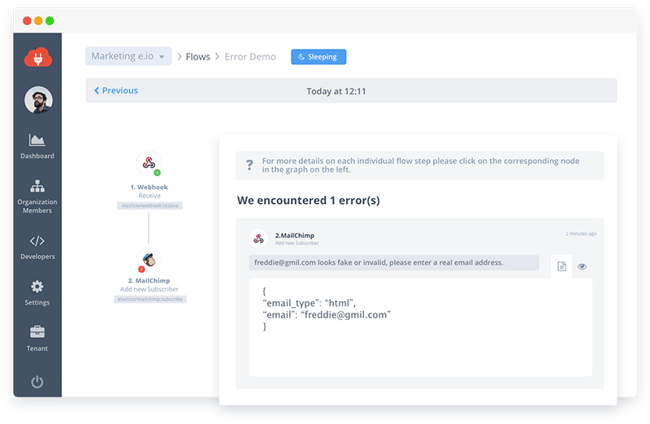The width and height of the screenshot is (650, 424).
Task: Click the red error badge on MailChimp node
Action: (x=141, y=269)
